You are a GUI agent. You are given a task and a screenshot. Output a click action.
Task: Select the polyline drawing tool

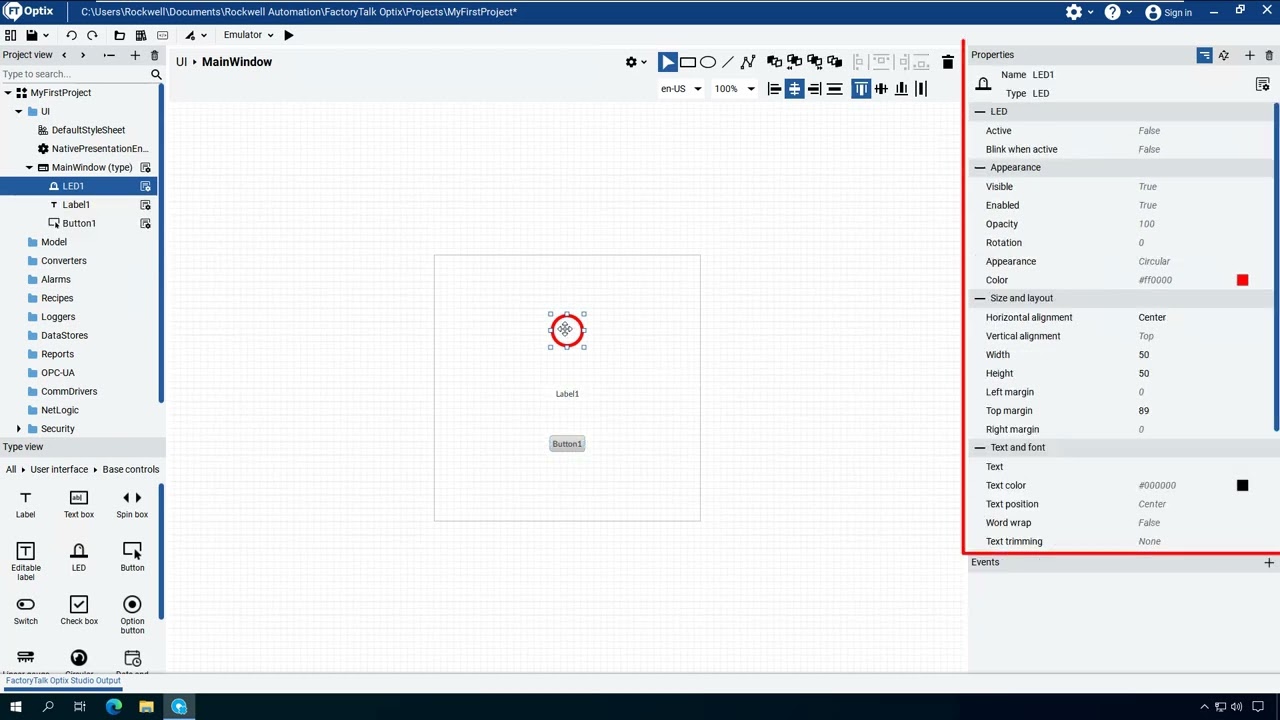tap(748, 62)
